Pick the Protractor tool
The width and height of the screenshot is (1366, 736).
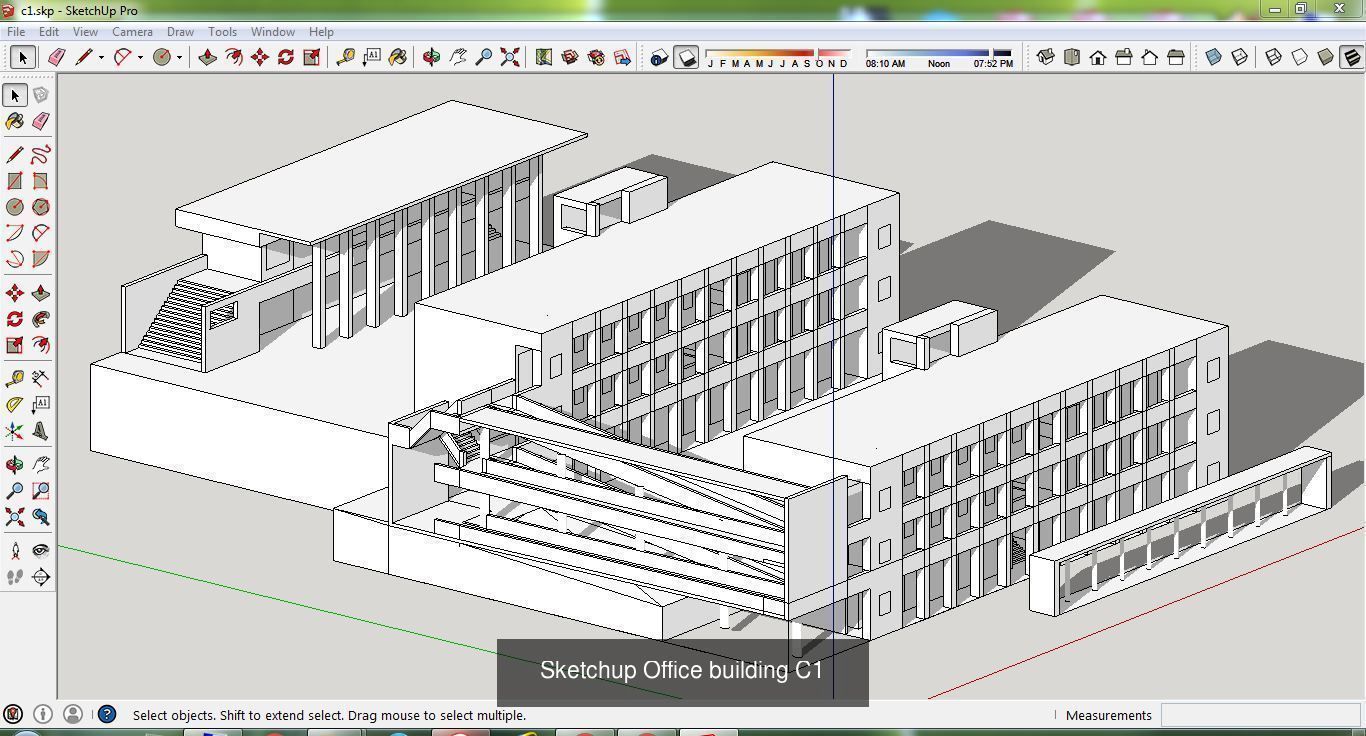click(x=15, y=405)
